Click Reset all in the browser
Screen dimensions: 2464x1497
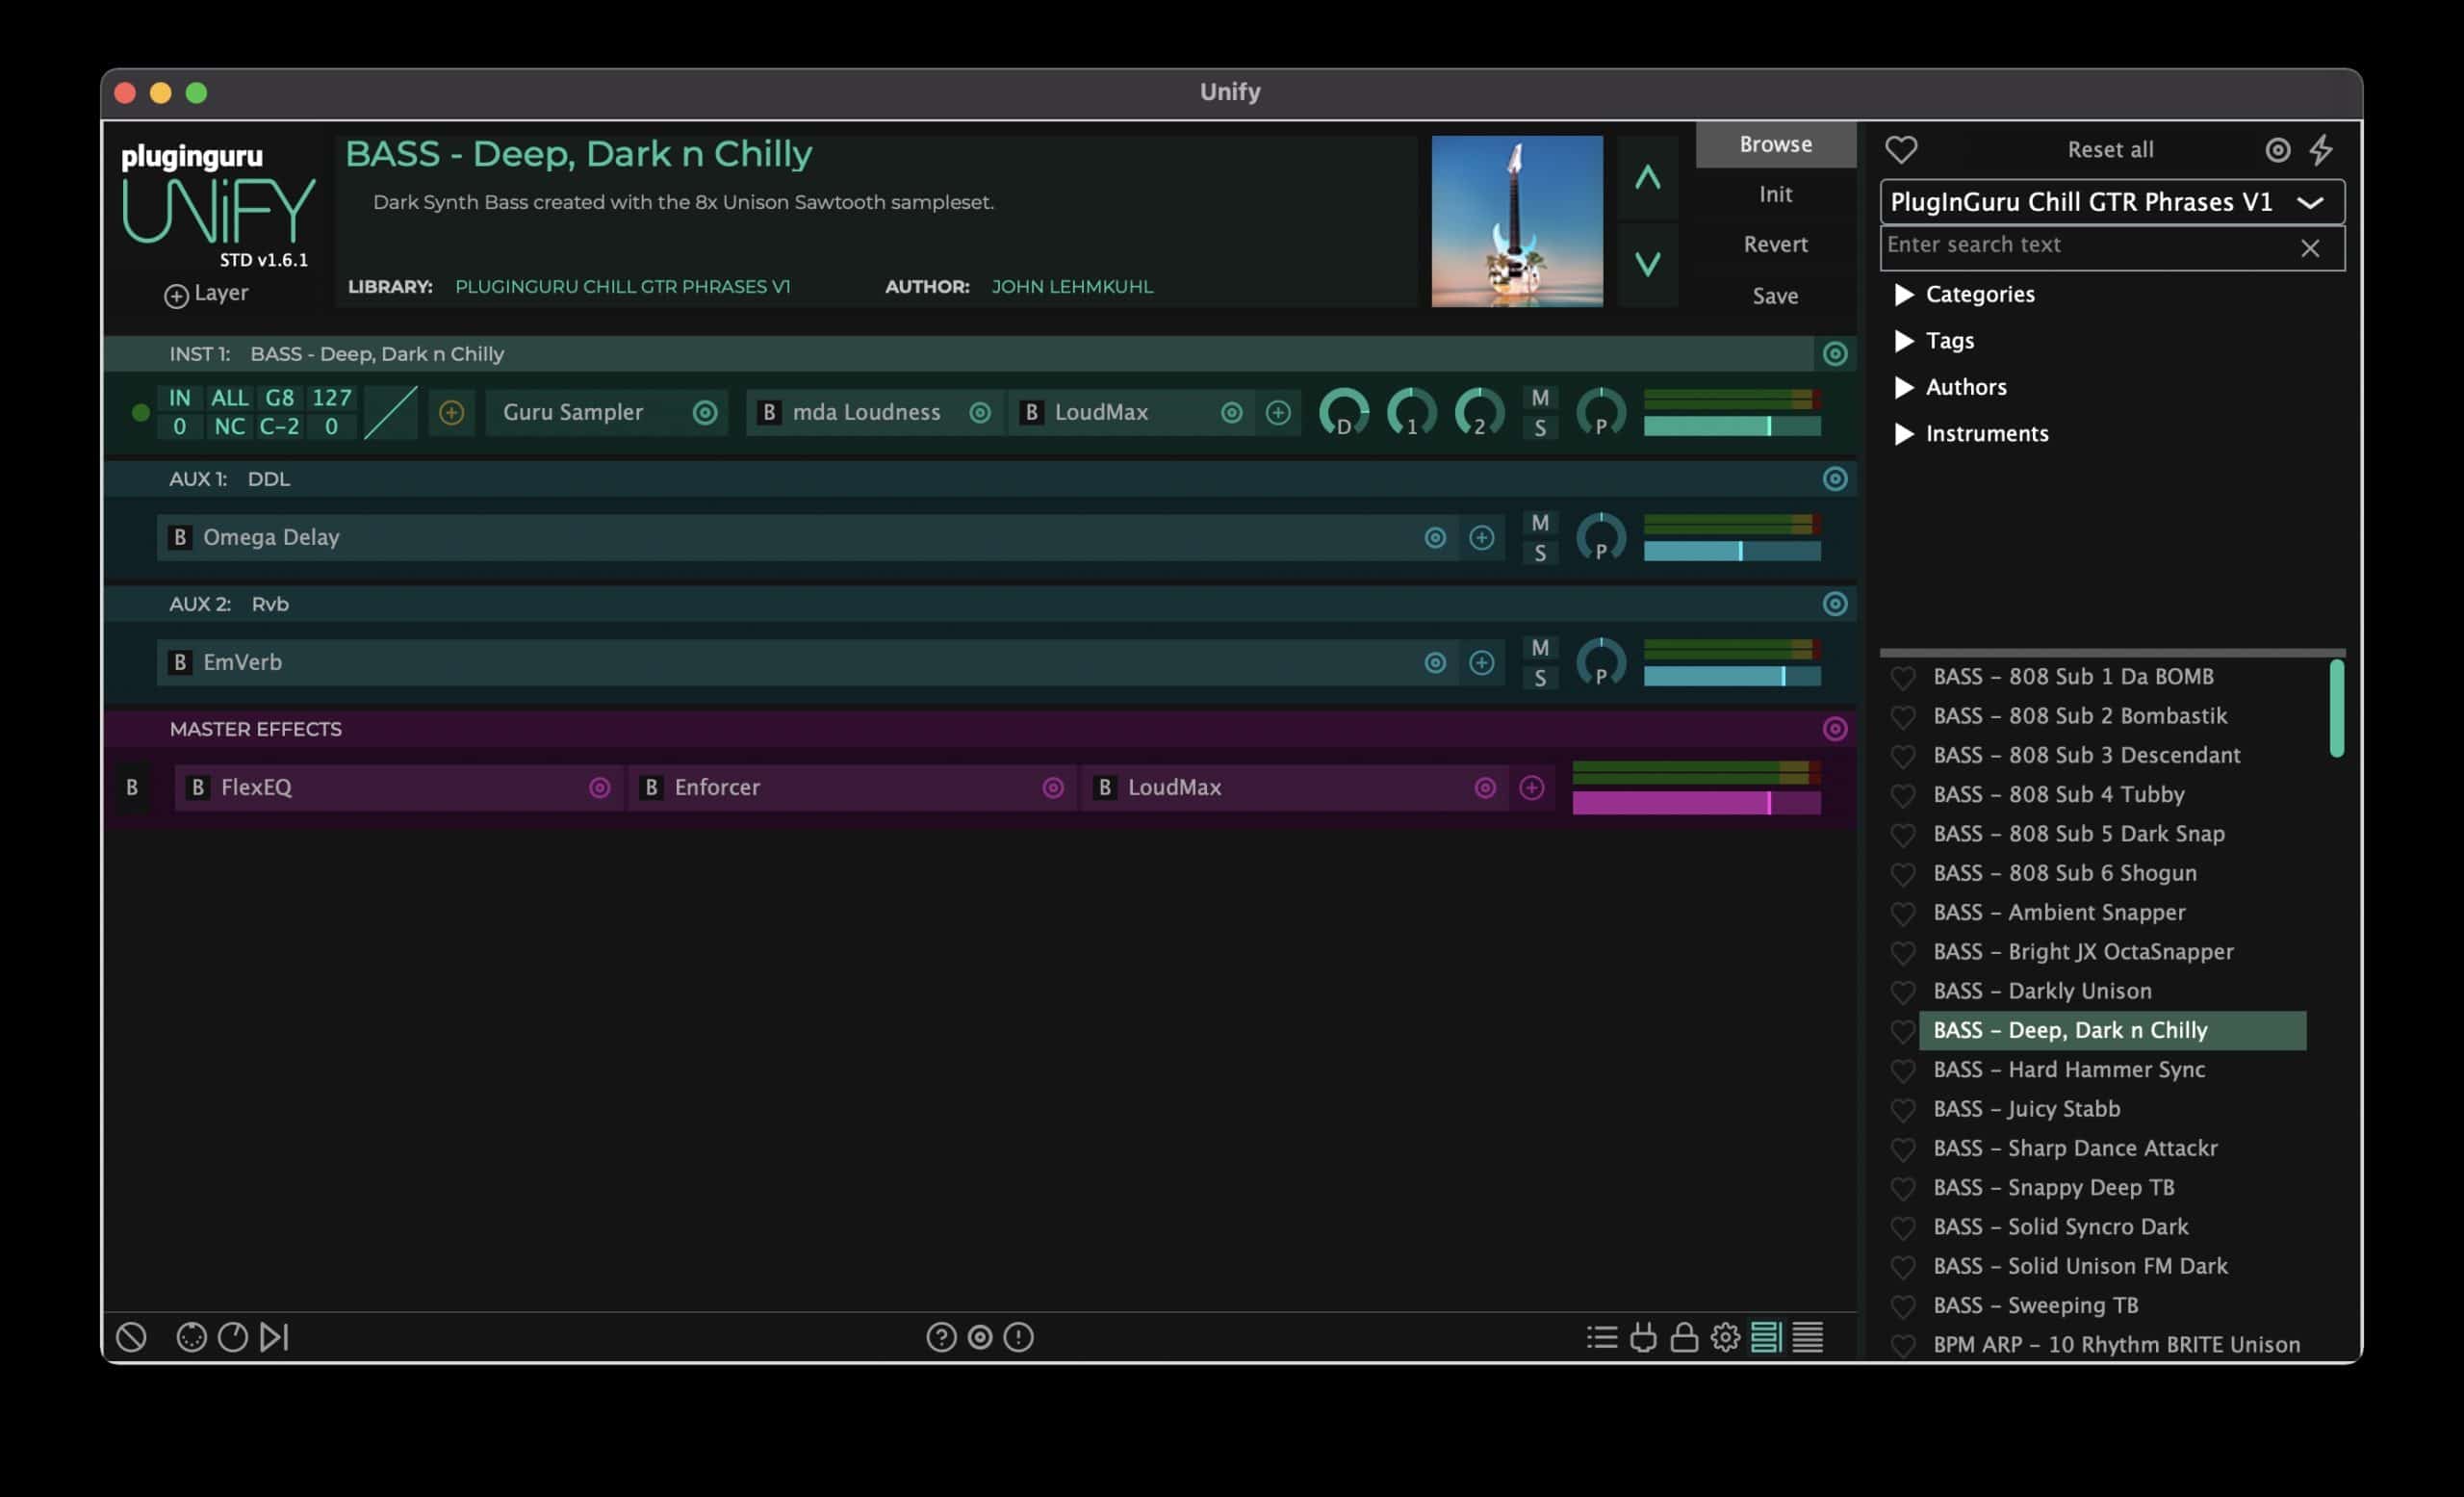click(2110, 150)
